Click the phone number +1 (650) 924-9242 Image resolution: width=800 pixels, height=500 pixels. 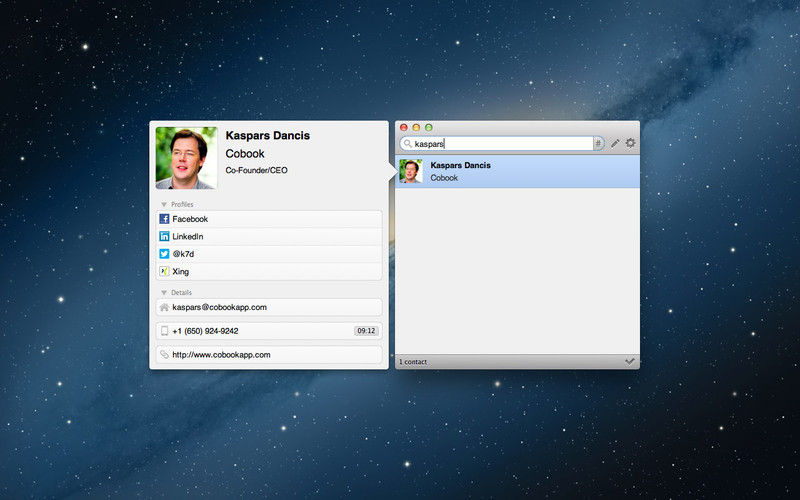[x=205, y=331]
